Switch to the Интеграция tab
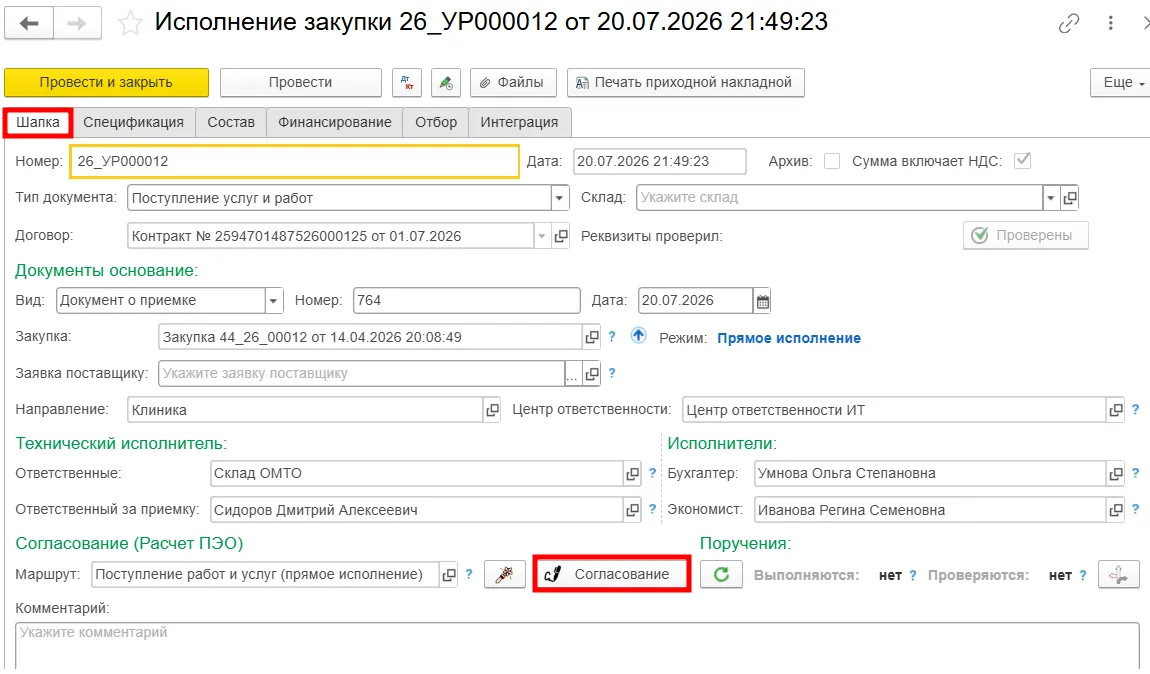This screenshot has height=674, width=1150. [519, 122]
